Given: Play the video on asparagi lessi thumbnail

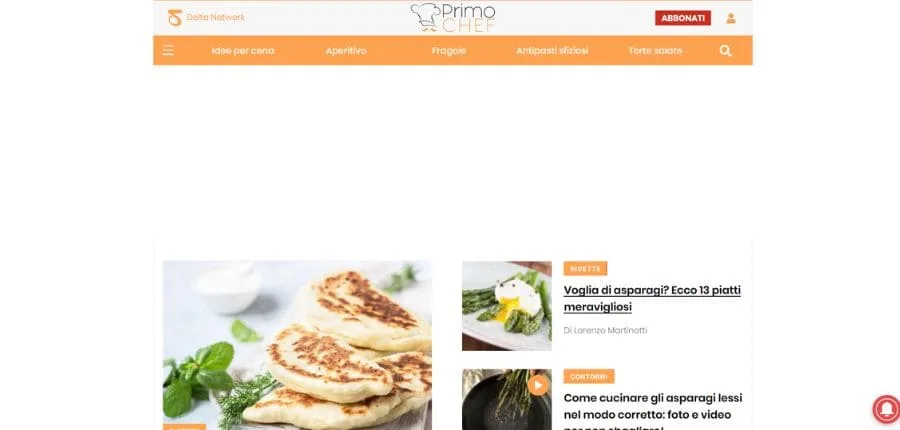Looking at the screenshot, I should pos(538,385).
